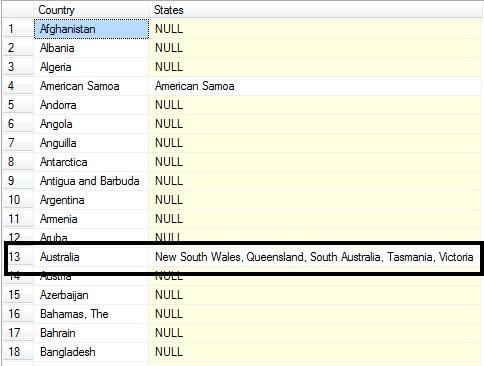Select the Bahamas, The country cell

point(91,314)
